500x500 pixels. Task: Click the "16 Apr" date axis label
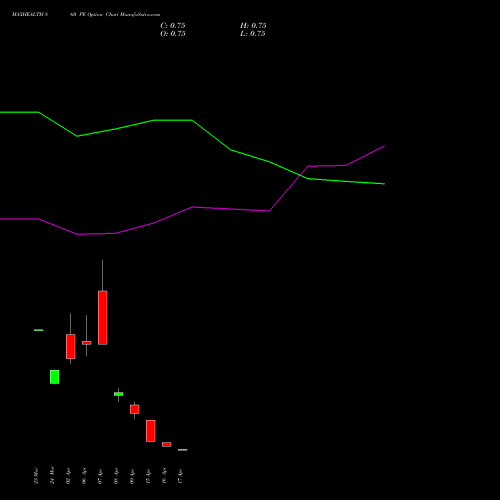164,476
